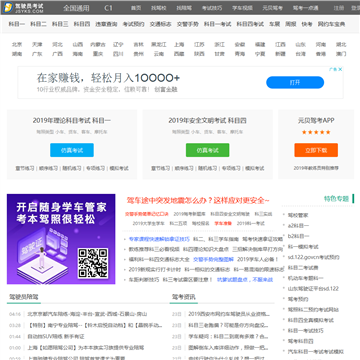Image resolution: width=360 pixels, height=360 pixels.
Task: Open 交通标志
Action: pyautogui.click(x=160, y=24)
